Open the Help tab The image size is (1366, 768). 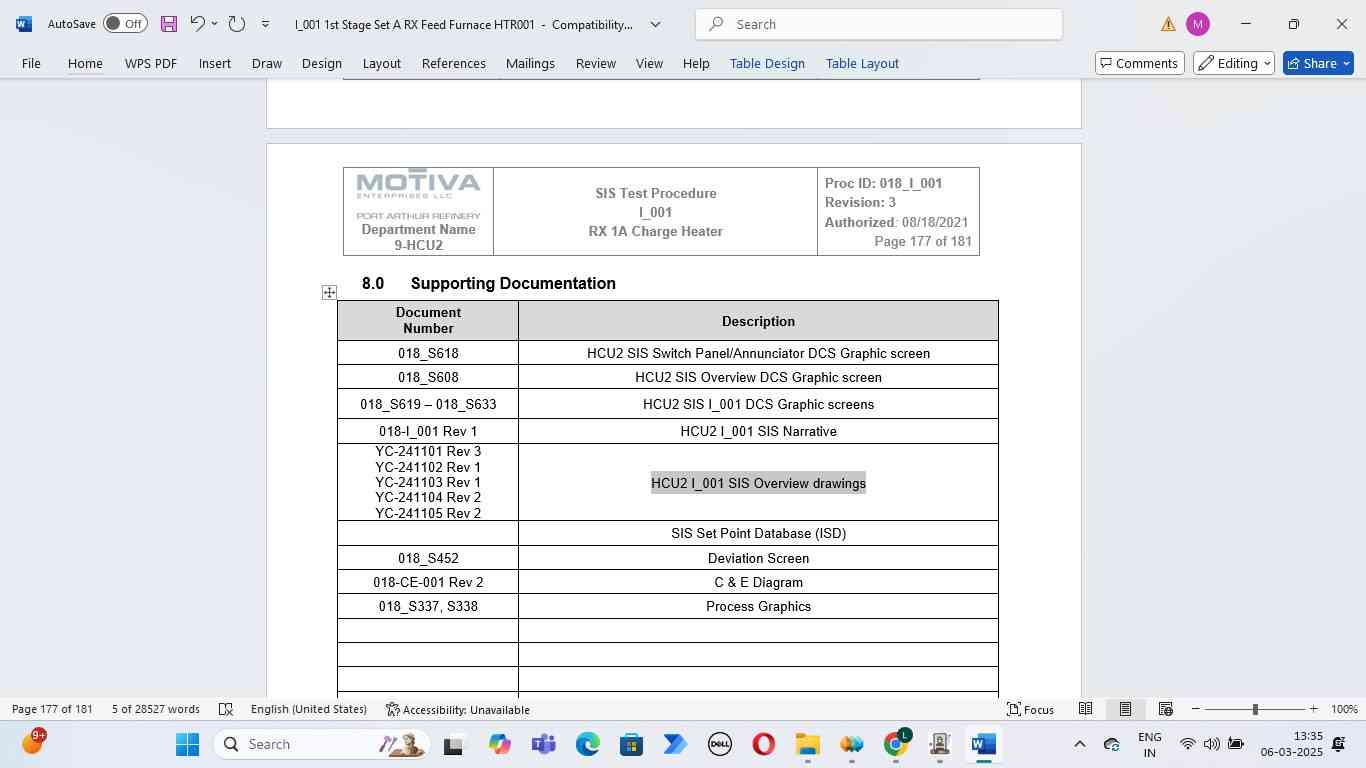pyautogui.click(x=696, y=63)
